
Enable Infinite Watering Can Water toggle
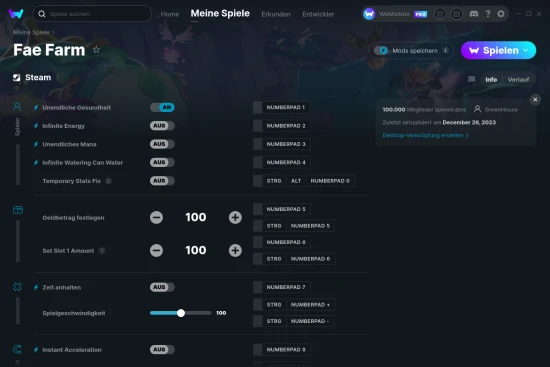click(162, 162)
